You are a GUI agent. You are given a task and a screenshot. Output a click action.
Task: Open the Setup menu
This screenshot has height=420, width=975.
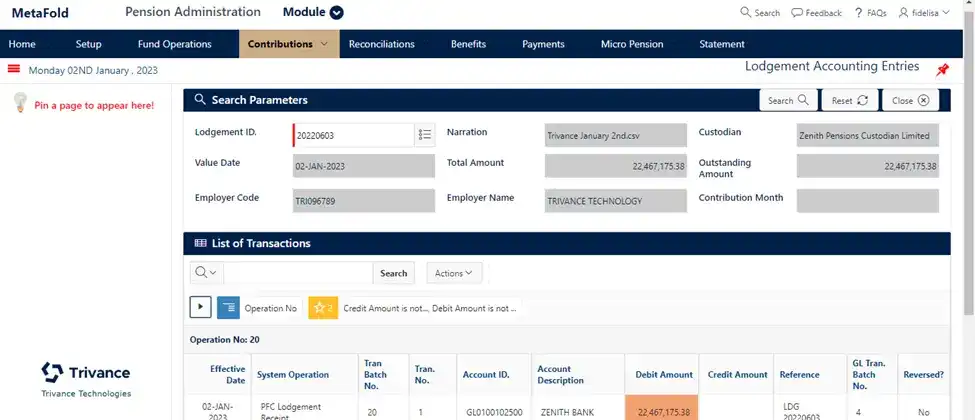point(88,44)
